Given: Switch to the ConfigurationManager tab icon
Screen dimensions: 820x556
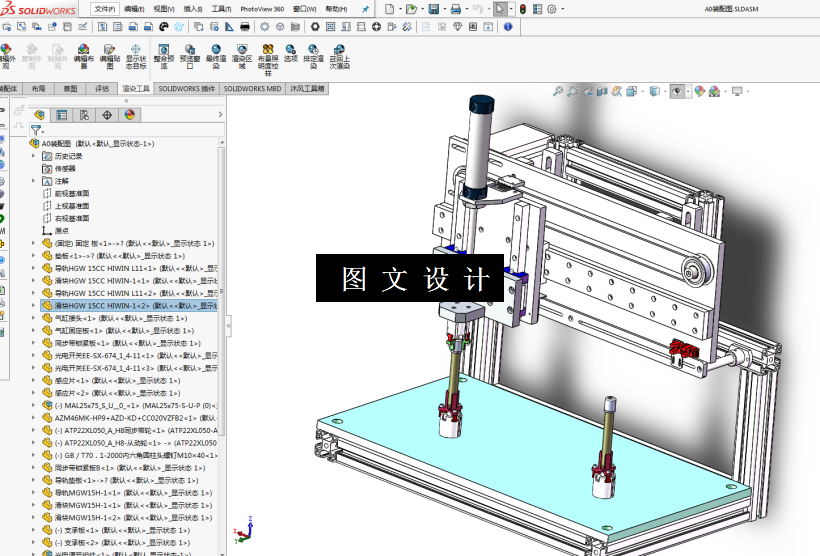Looking at the screenshot, I should (84, 115).
